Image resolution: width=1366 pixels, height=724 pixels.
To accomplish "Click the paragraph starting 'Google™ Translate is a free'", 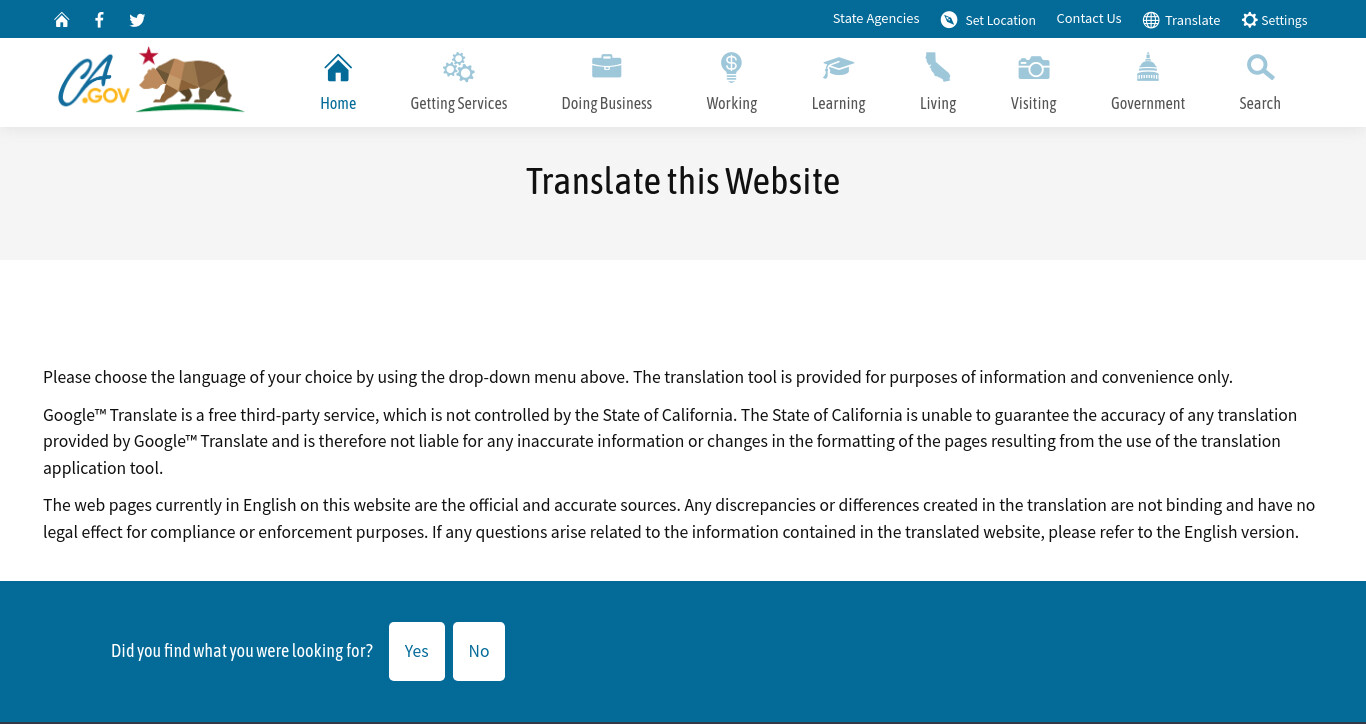I will click(670, 441).
